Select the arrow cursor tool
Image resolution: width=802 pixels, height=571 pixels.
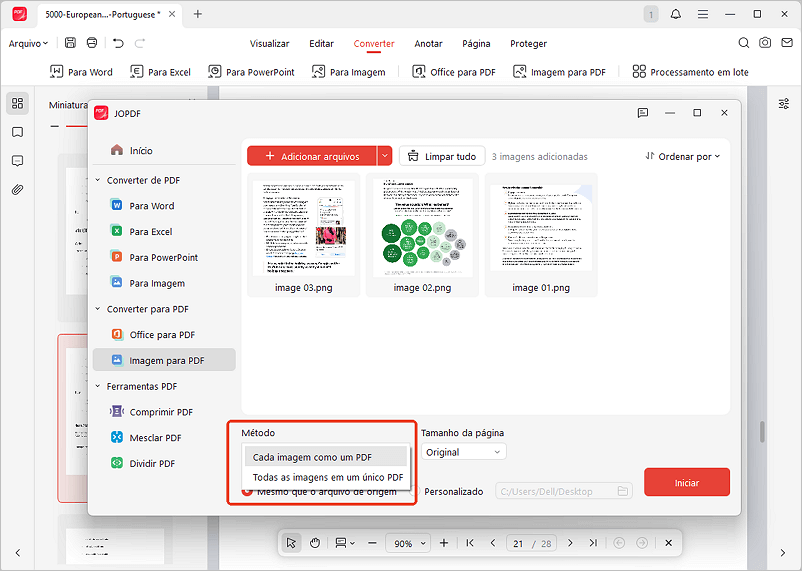point(292,543)
